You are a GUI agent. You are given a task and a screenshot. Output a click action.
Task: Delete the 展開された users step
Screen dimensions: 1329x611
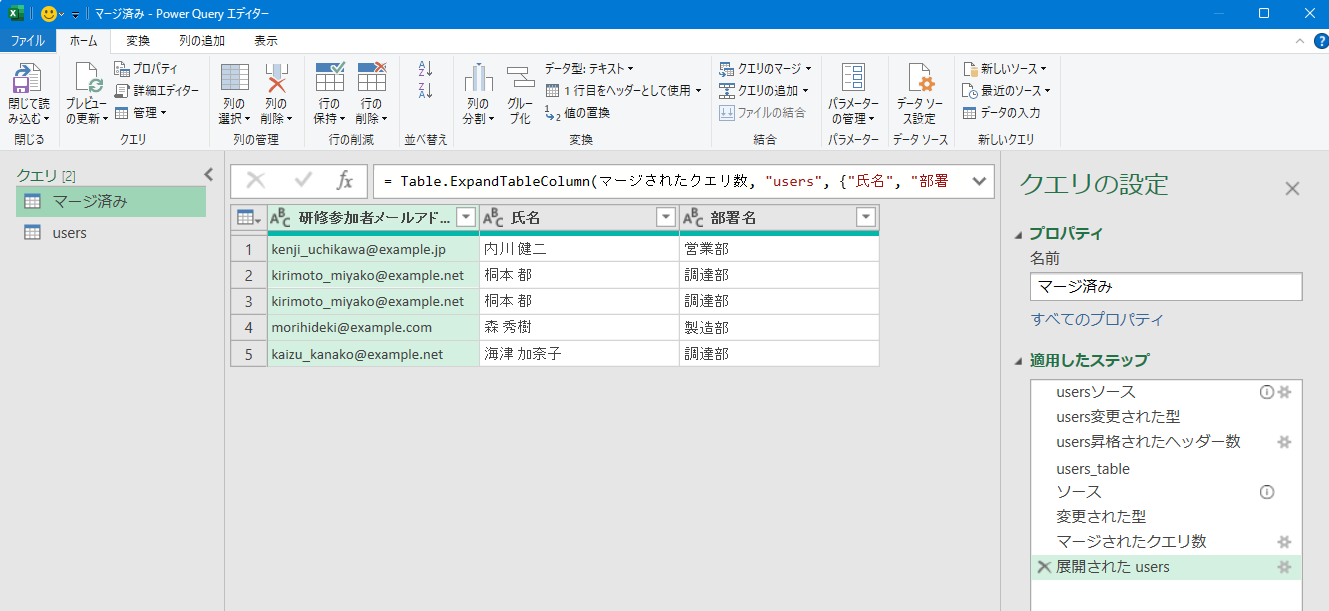[x=1044, y=567]
